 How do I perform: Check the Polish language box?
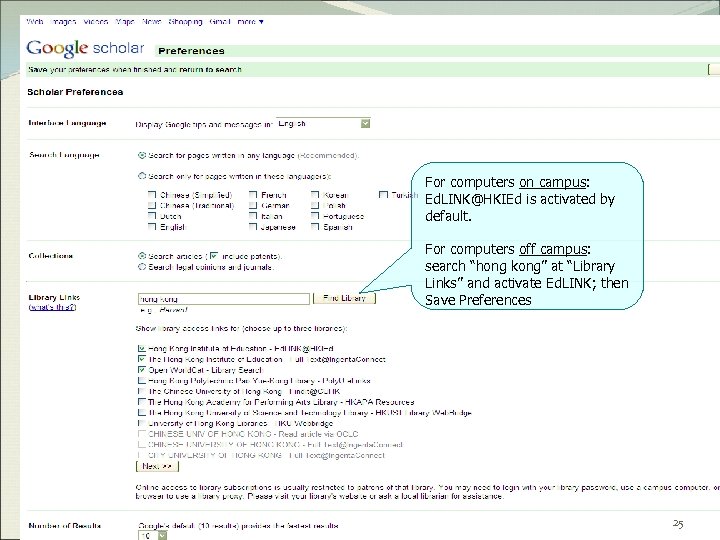pos(315,205)
